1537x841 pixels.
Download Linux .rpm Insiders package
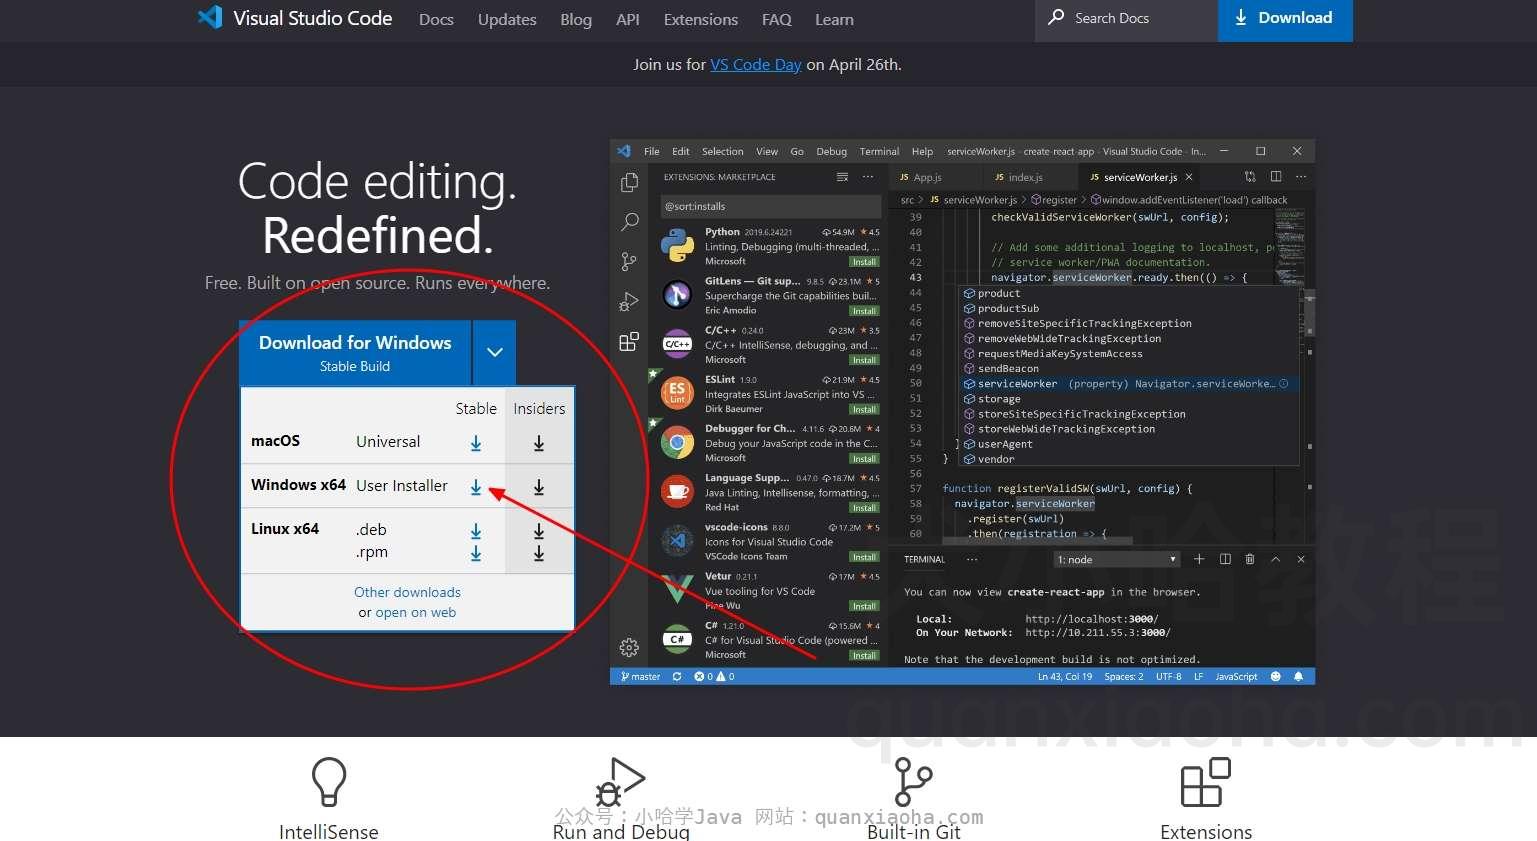(539, 553)
